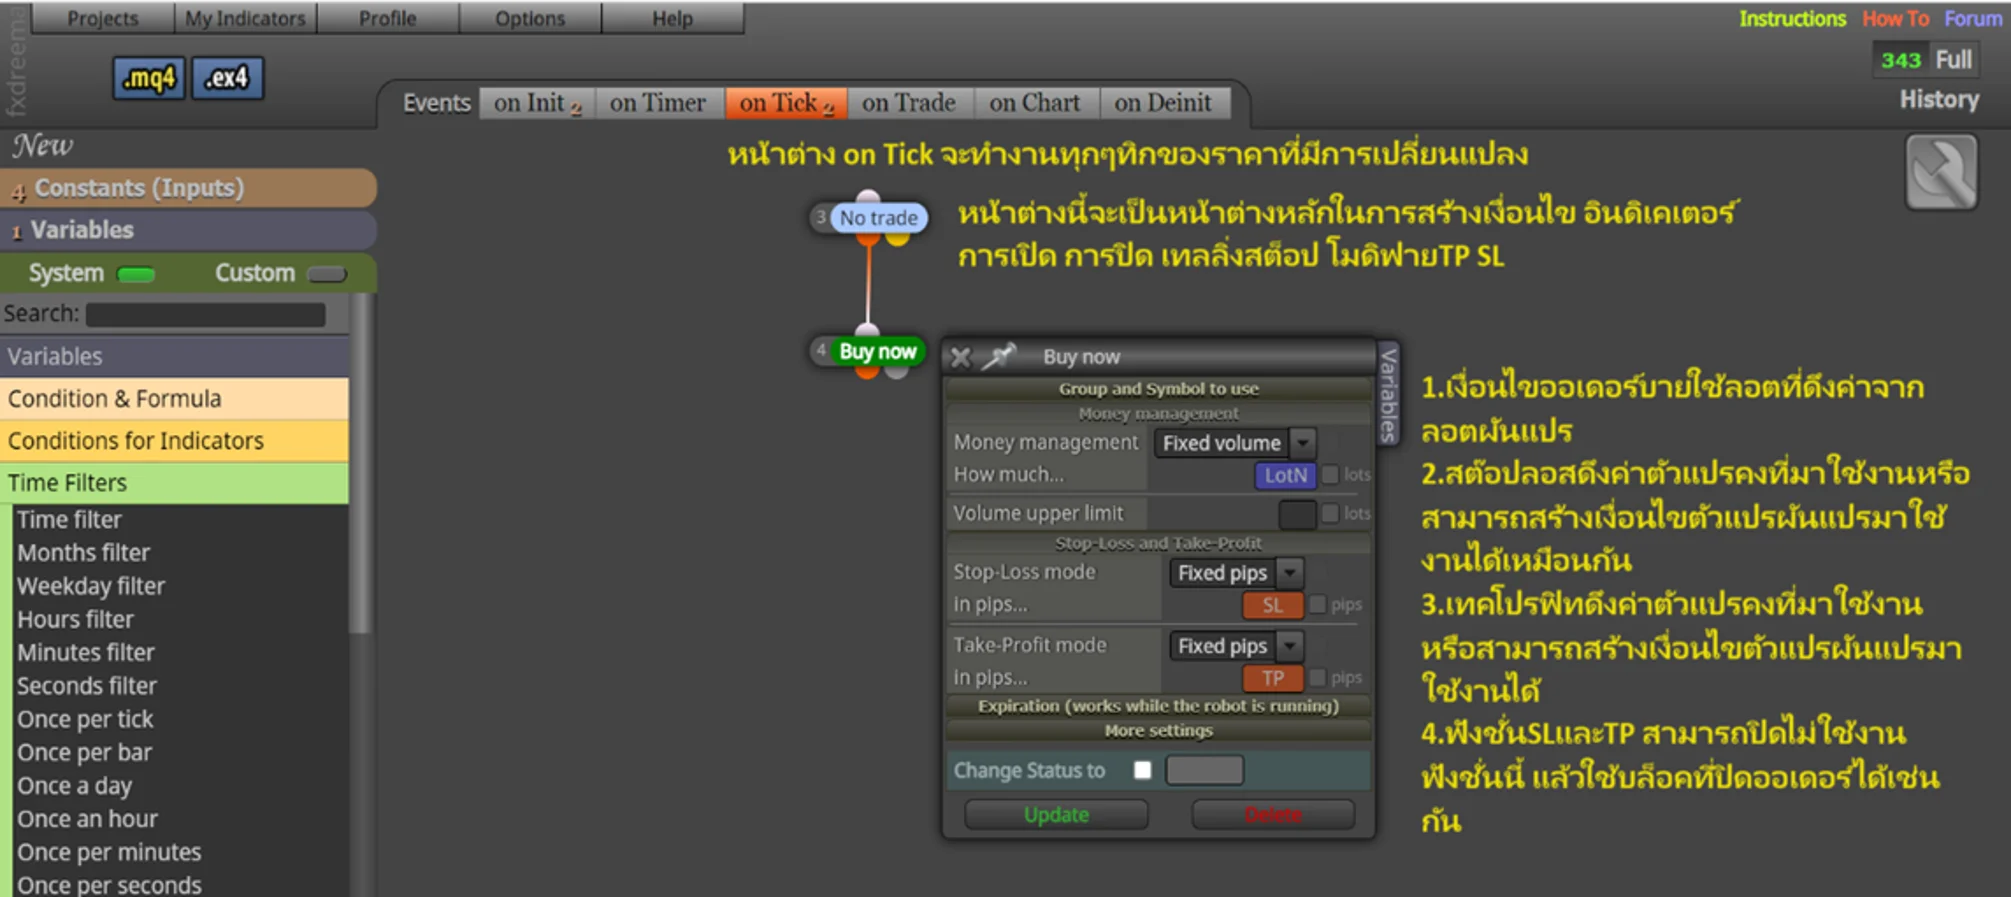Collapse the Stop-Loss and Take-Profit section
The image size is (2011, 897).
pos(1158,543)
